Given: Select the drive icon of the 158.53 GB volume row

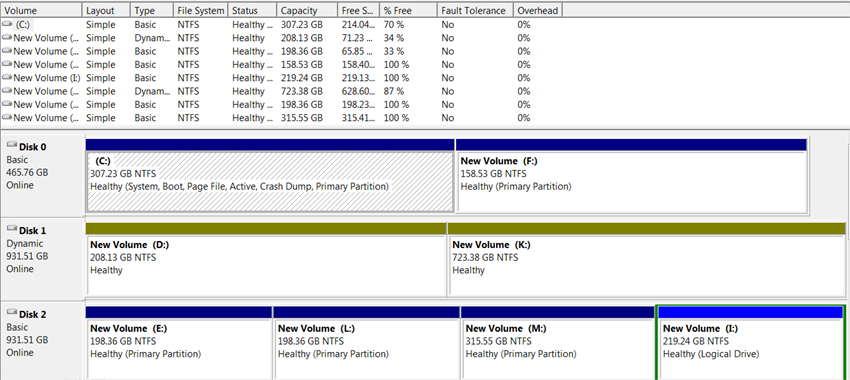Looking at the screenshot, I should coord(7,65).
